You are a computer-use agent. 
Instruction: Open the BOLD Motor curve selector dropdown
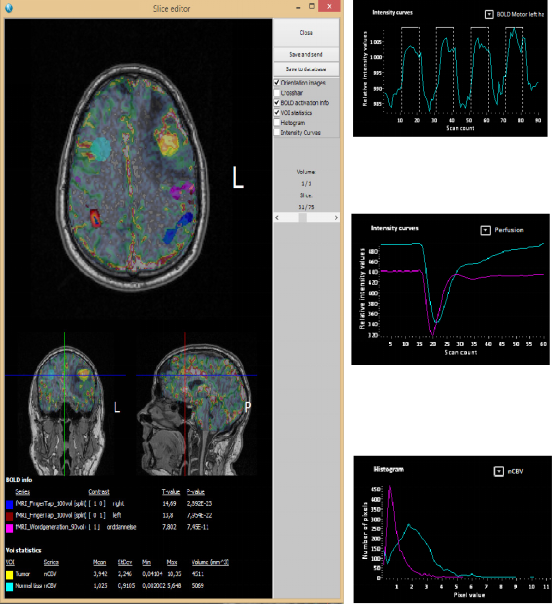(x=489, y=14)
